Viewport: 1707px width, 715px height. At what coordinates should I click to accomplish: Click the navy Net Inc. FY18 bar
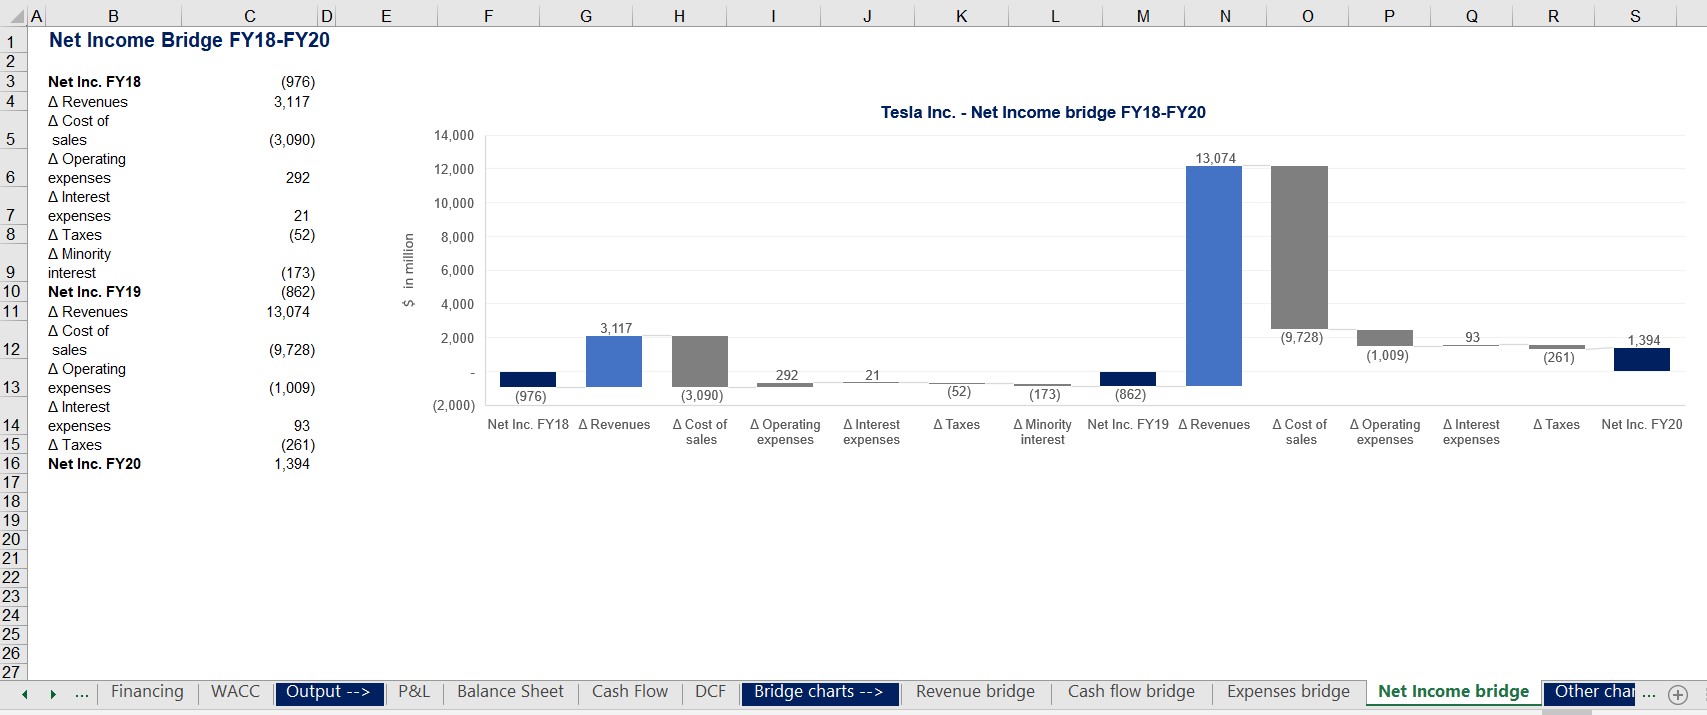[x=528, y=379]
